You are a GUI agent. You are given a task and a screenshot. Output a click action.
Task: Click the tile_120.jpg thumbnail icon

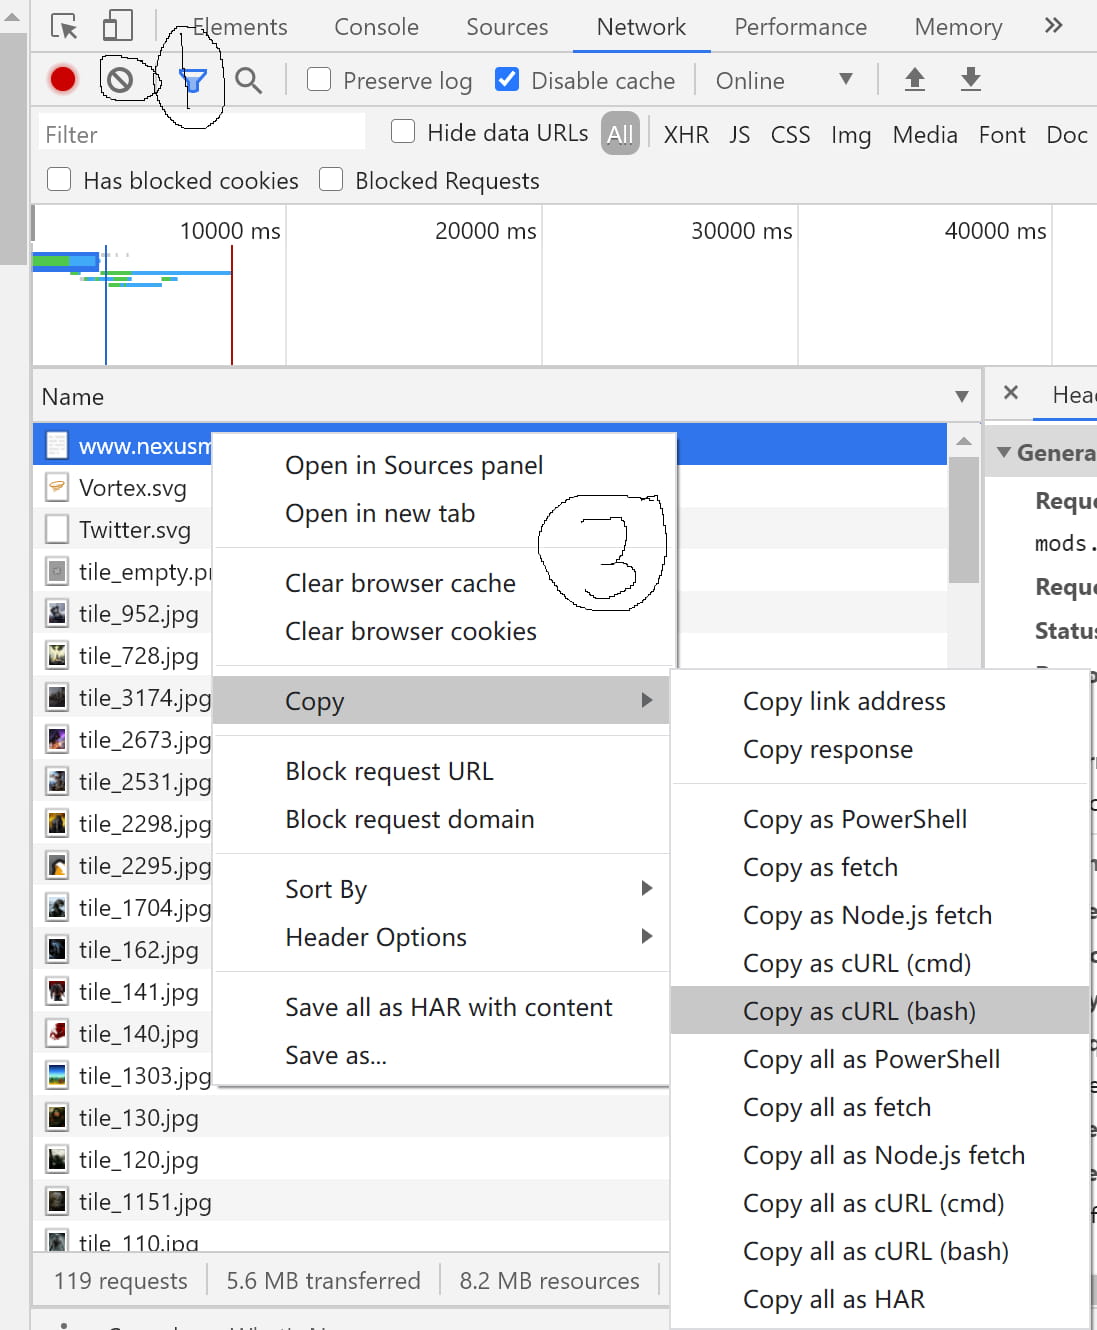pos(58,1160)
